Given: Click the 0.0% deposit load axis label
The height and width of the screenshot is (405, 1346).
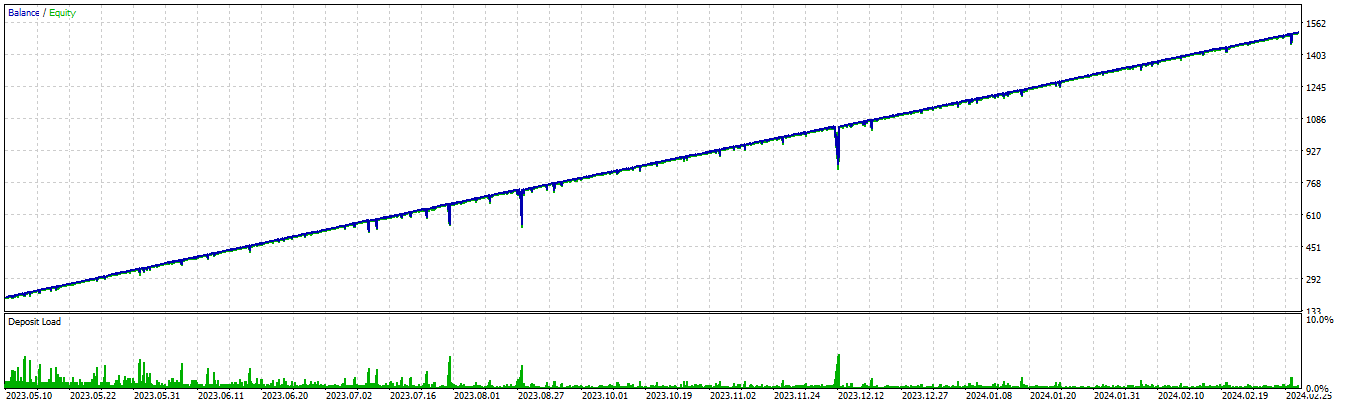Looking at the screenshot, I should click(x=1320, y=388).
